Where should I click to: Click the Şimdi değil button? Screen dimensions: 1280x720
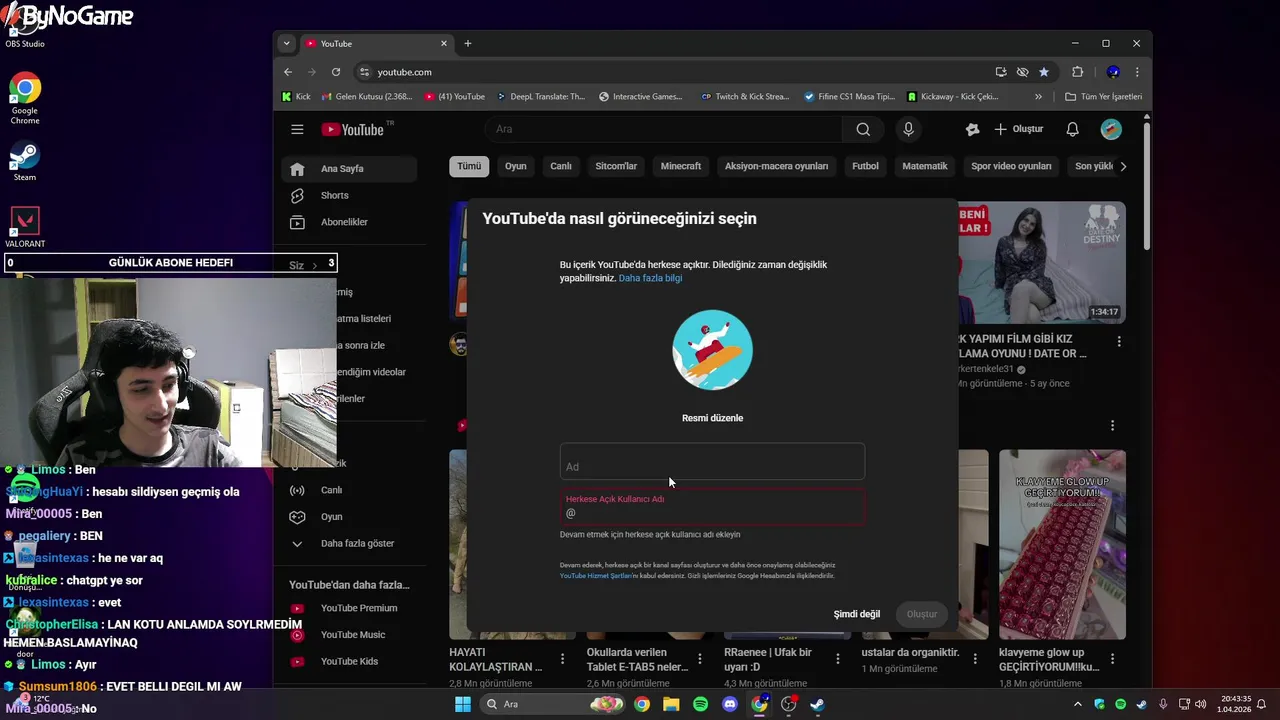pos(857,614)
